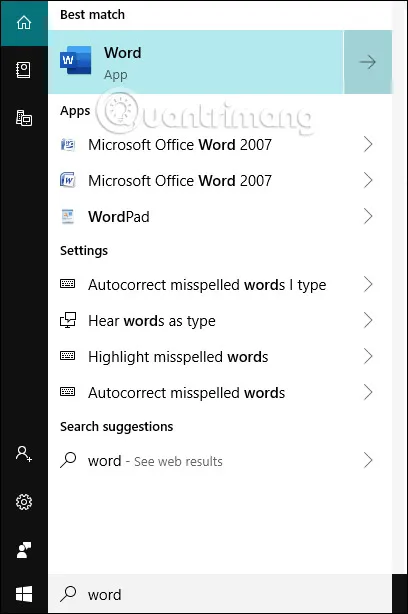408x614 pixels.
Task: Click the feedback person icon
Action: [x=24, y=550]
